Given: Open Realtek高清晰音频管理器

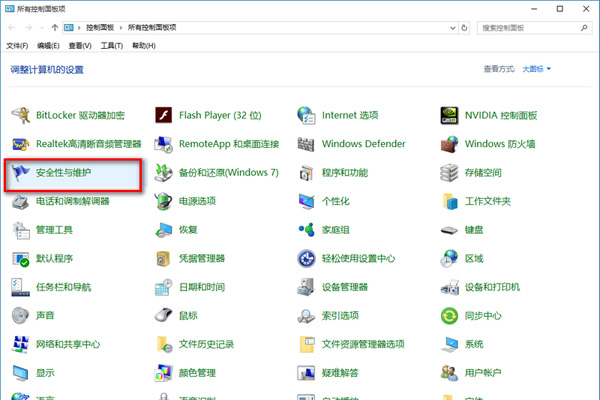Looking at the screenshot, I should pyautogui.click(x=88, y=144).
